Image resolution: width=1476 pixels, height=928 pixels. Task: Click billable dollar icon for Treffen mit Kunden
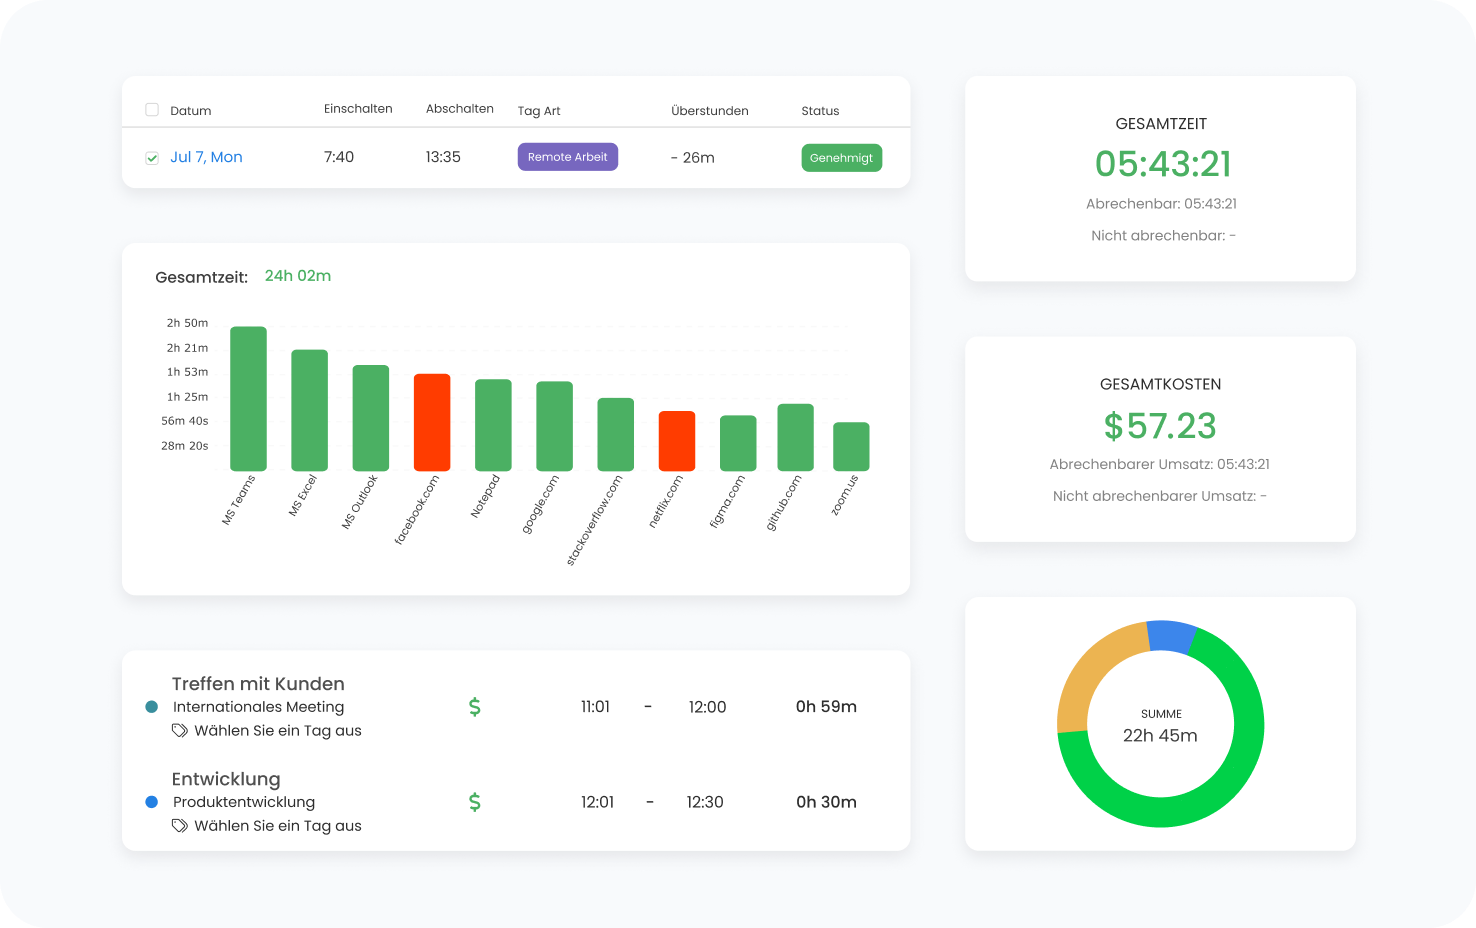(475, 707)
